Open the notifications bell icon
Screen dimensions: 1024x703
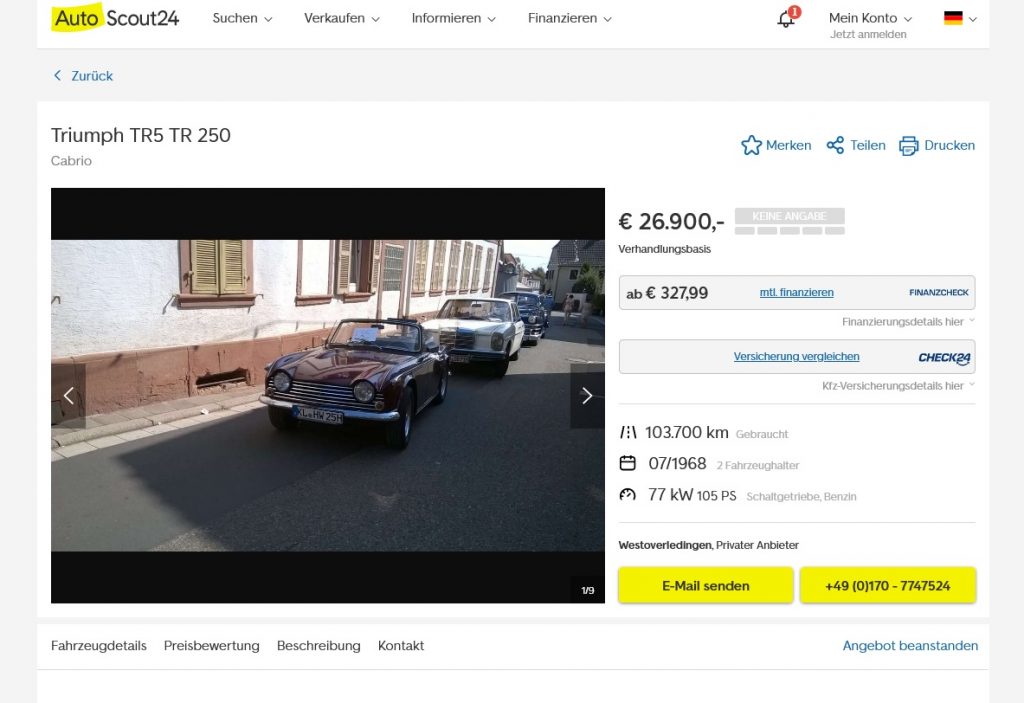(x=786, y=18)
